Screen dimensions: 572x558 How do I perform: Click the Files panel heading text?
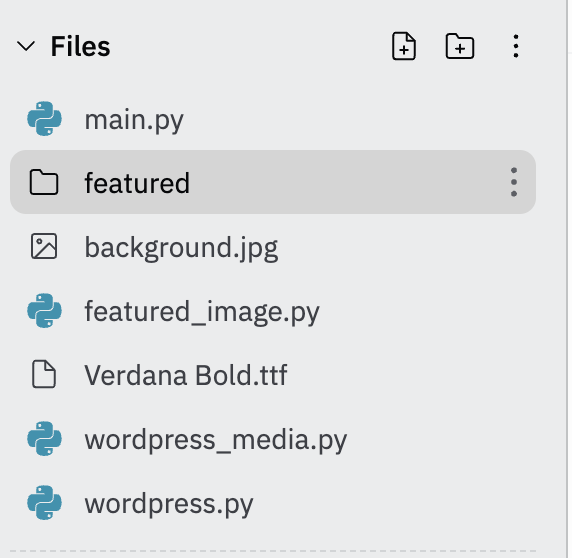coord(80,46)
